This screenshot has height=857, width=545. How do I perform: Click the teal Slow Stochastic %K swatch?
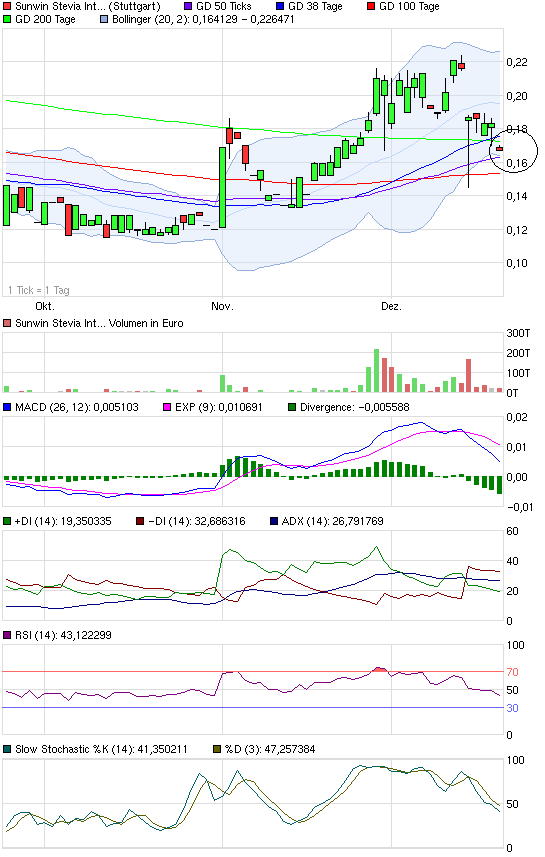(7, 749)
